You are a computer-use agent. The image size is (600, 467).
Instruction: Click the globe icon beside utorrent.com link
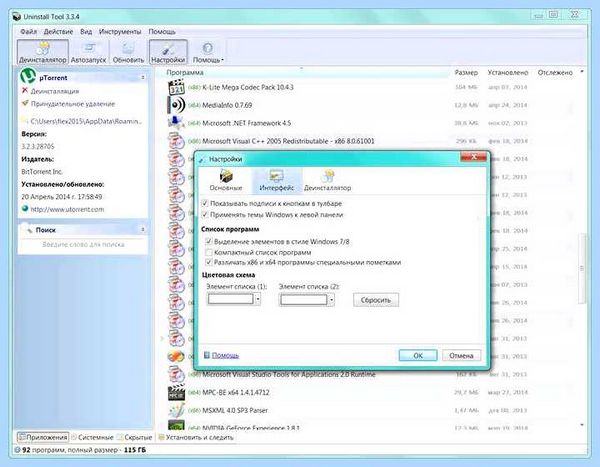tap(25, 209)
